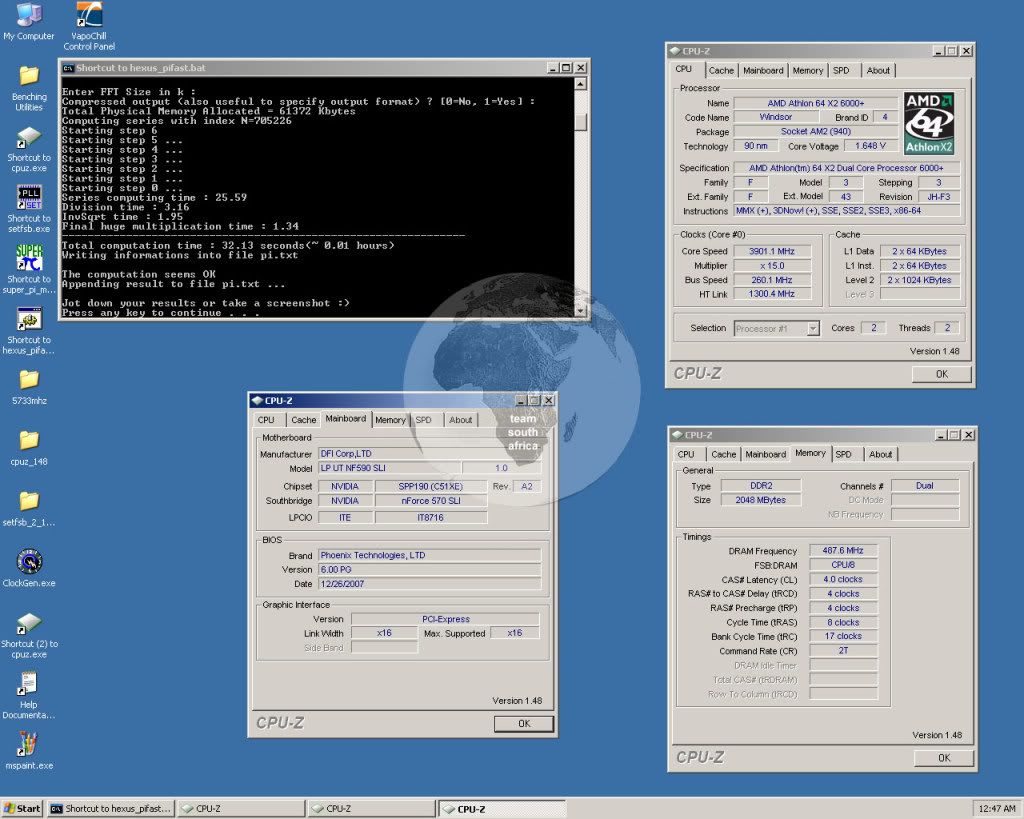Click the Command Rate value 2T
The image size is (1024, 819).
pos(842,650)
